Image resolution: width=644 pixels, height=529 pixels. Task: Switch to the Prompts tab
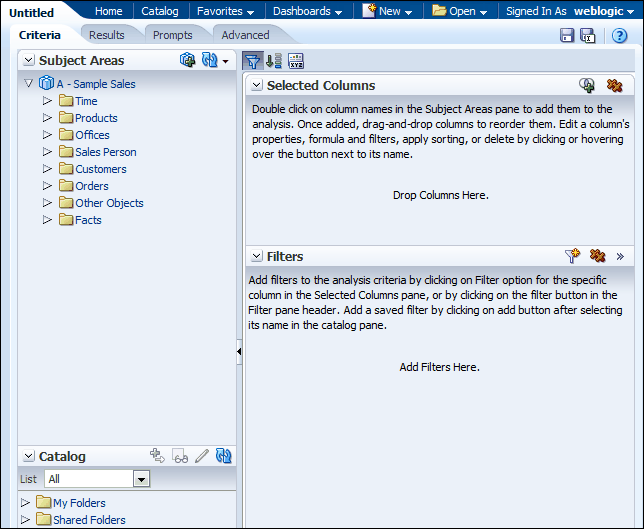(x=172, y=35)
